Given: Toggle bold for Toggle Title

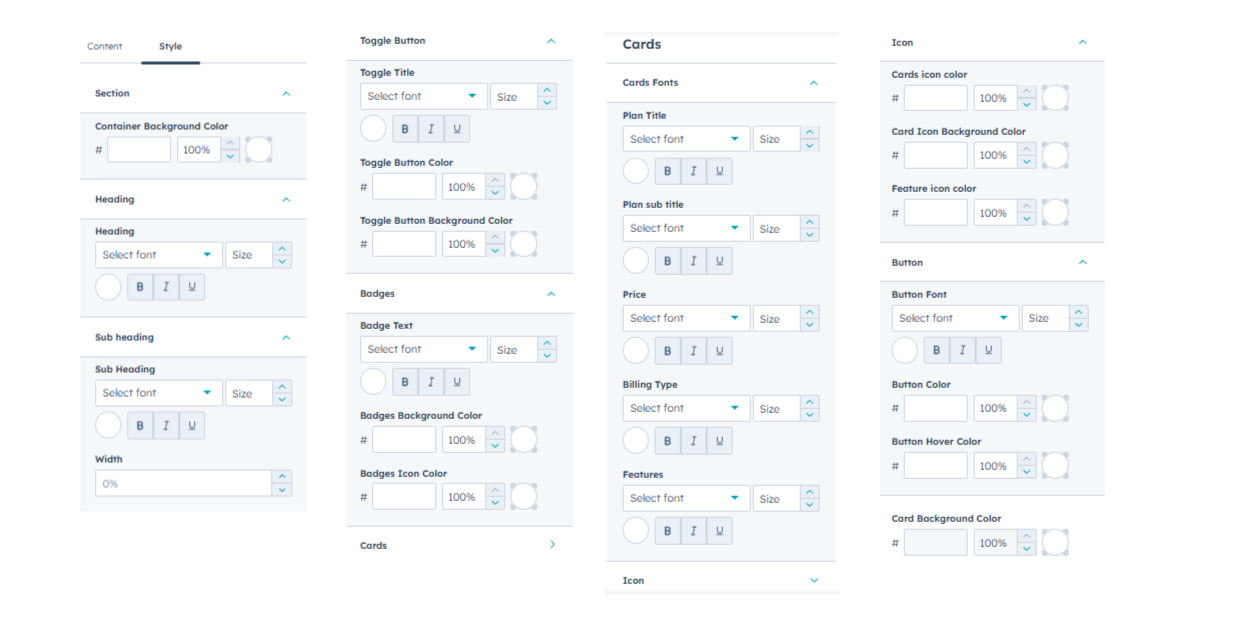Looking at the screenshot, I should [x=405, y=128].
